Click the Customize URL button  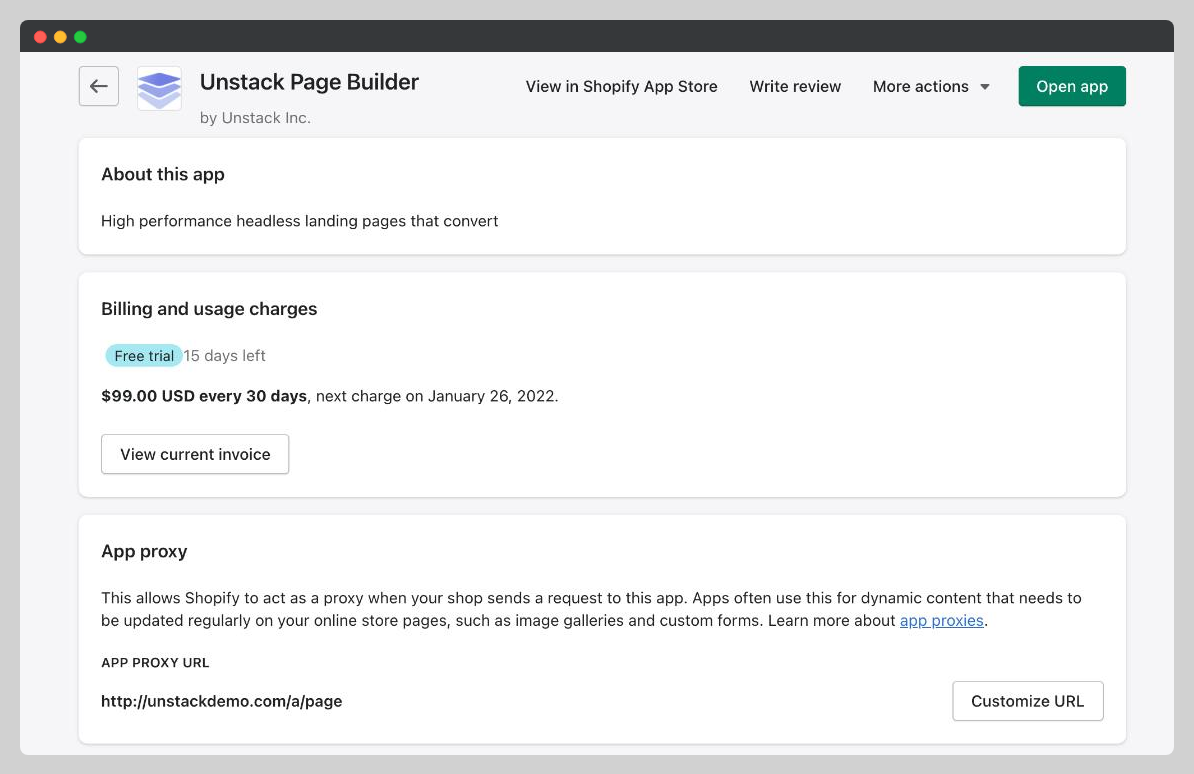pyautogui.click(x=1027, y=701)
